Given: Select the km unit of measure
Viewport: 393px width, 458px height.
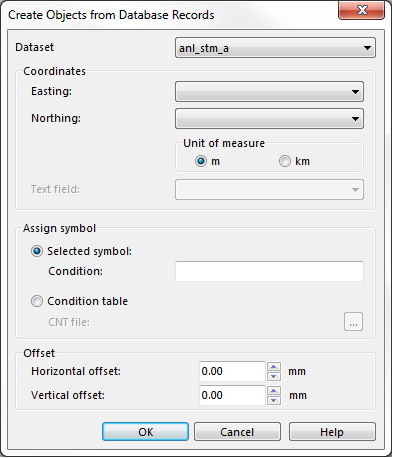Looking at the screenshot, I should coord(285,161).
